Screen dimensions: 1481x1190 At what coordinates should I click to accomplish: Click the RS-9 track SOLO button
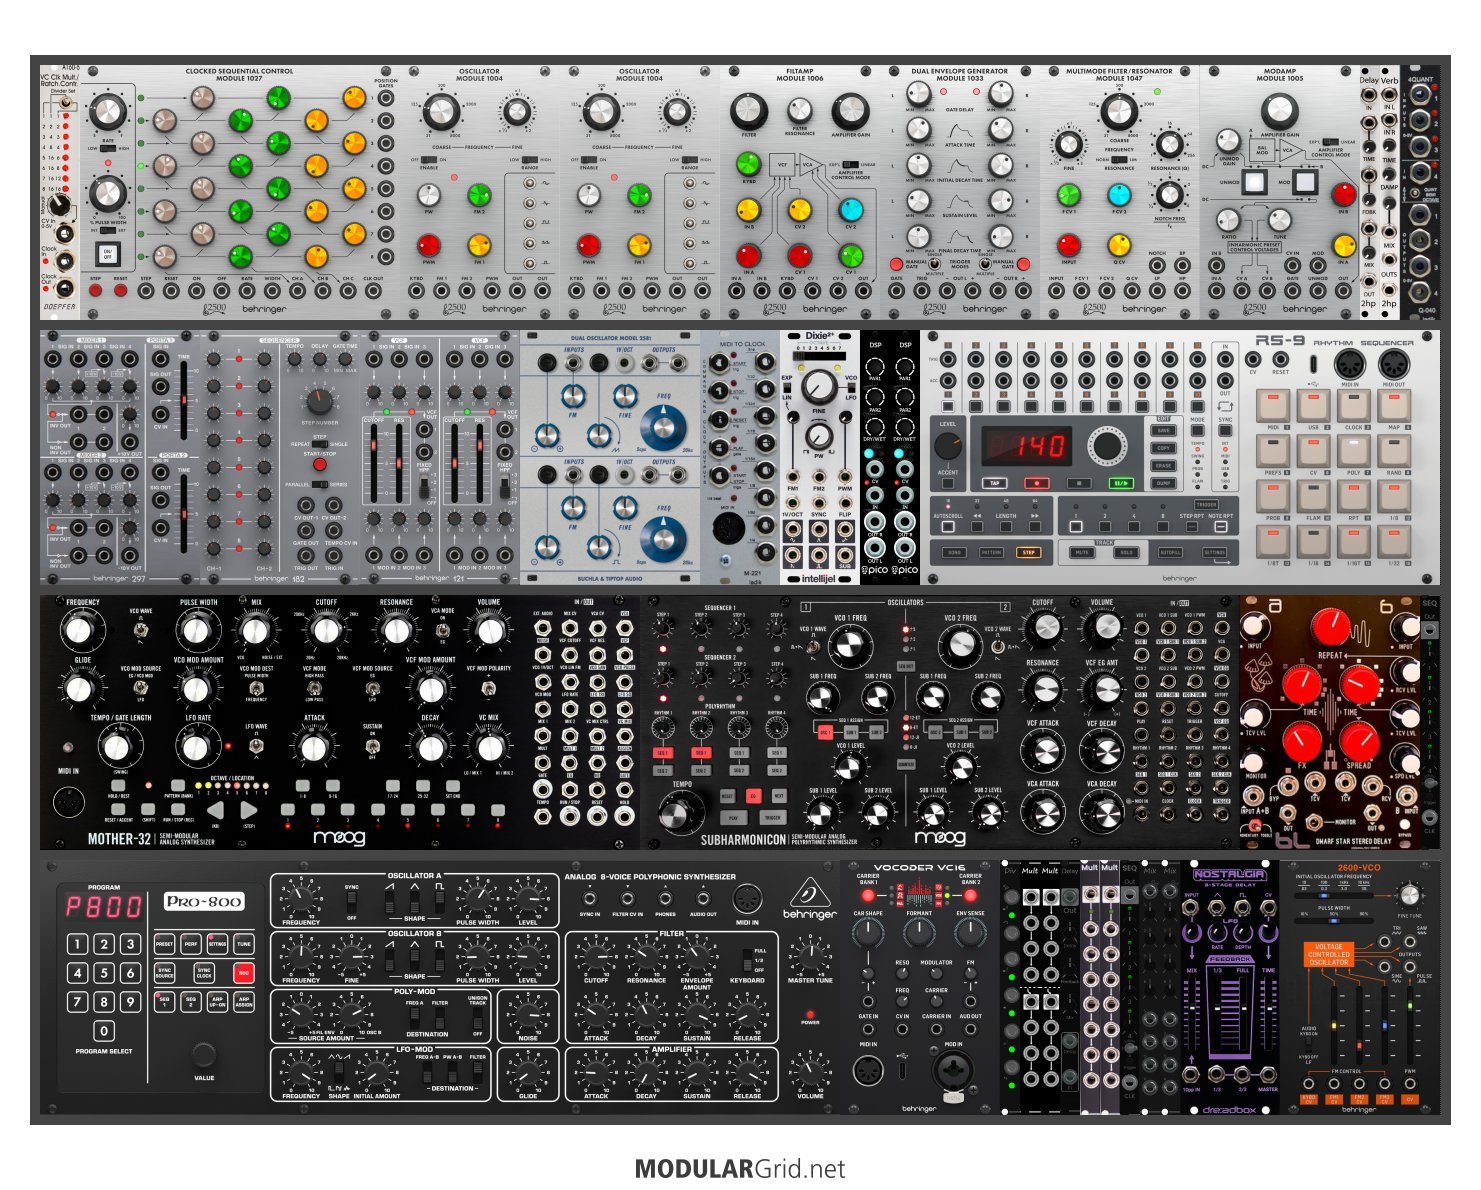tap(1126, 552)
